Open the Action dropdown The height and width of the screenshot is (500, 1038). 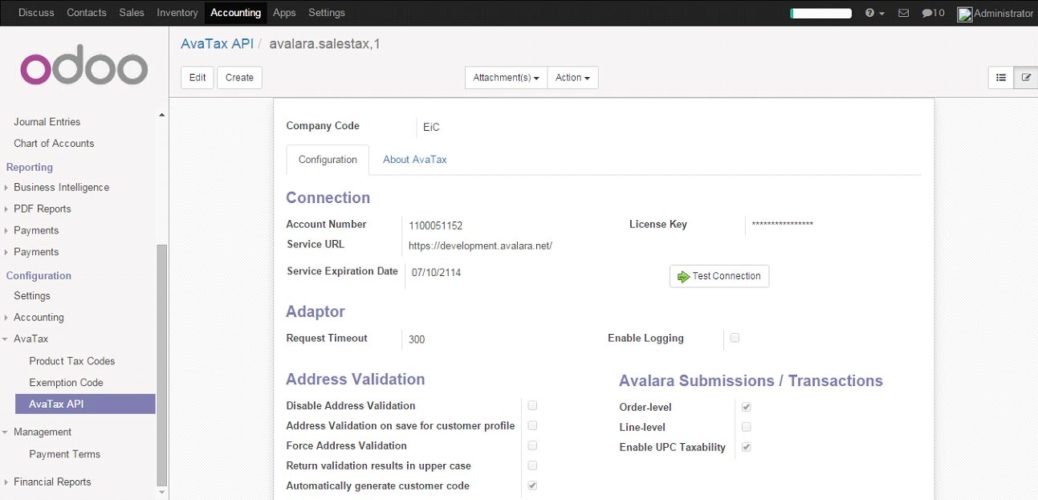pyautogui.click(x=573, y=77)
